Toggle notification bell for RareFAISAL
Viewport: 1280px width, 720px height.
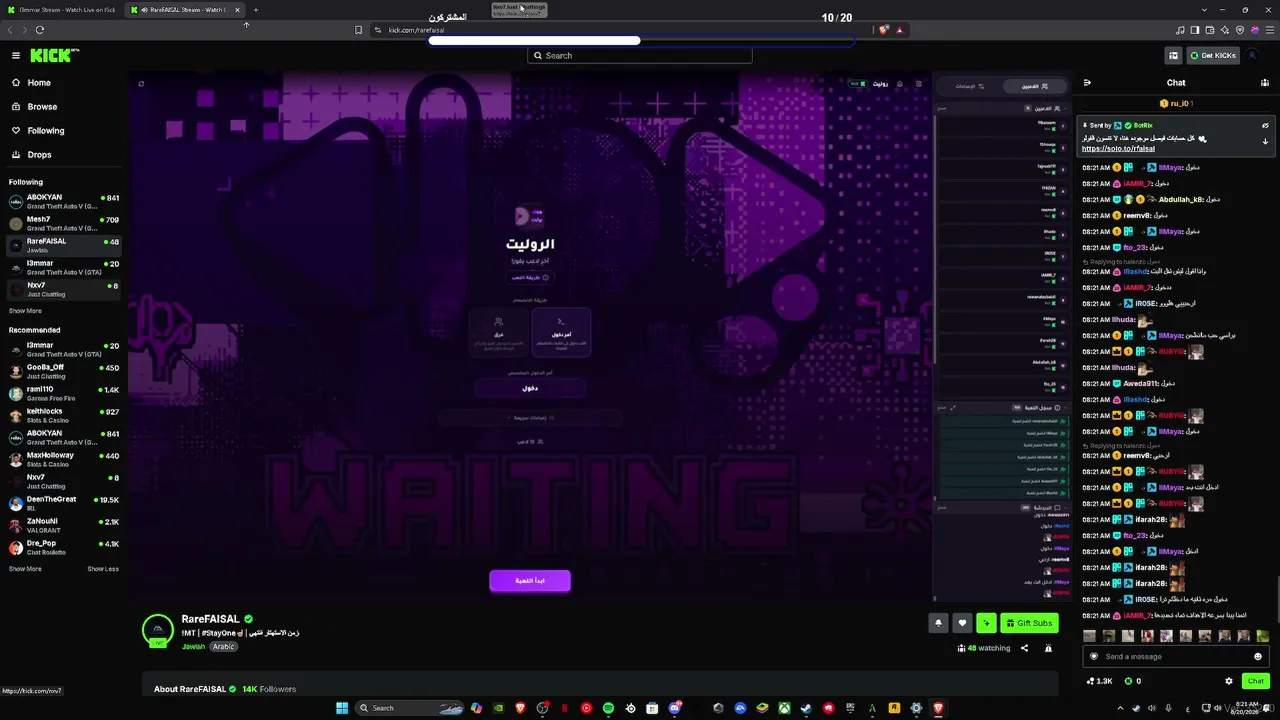point(938,623)
